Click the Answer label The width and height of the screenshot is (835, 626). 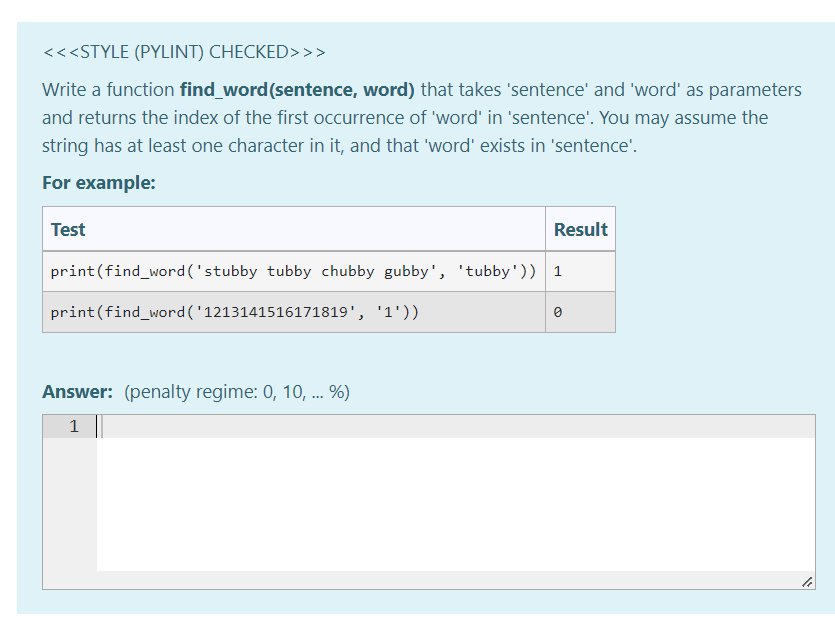pyautogui.click(x=71, y=391)
